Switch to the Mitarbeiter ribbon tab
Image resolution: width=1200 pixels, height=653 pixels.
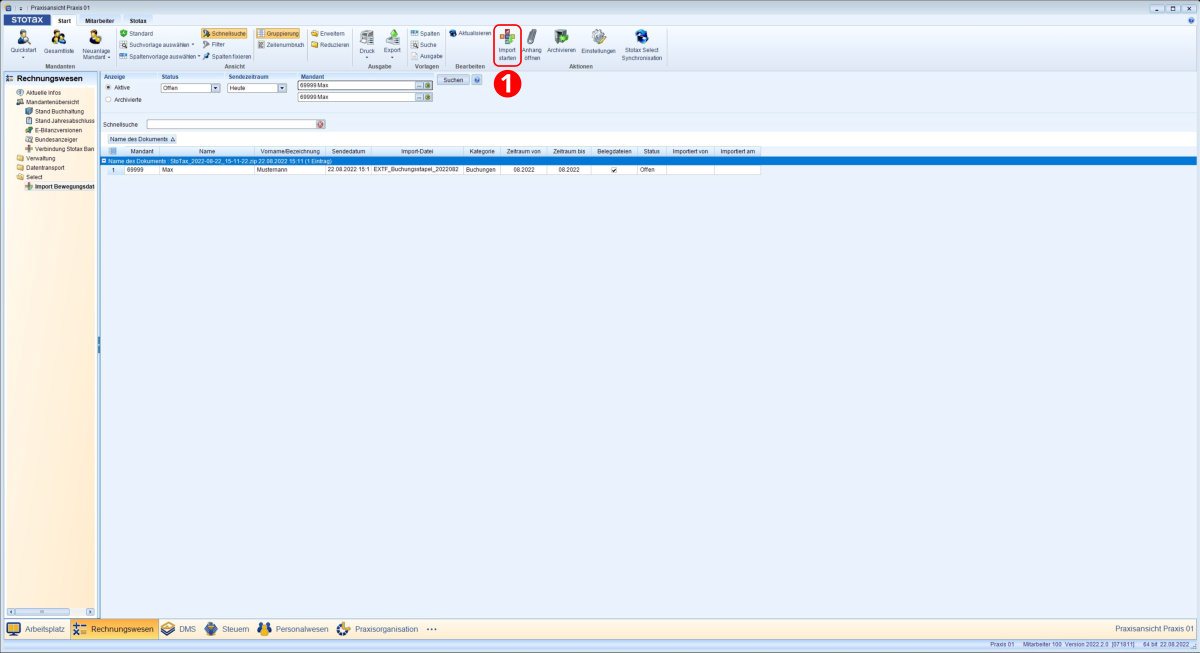[x=98, y=20]
